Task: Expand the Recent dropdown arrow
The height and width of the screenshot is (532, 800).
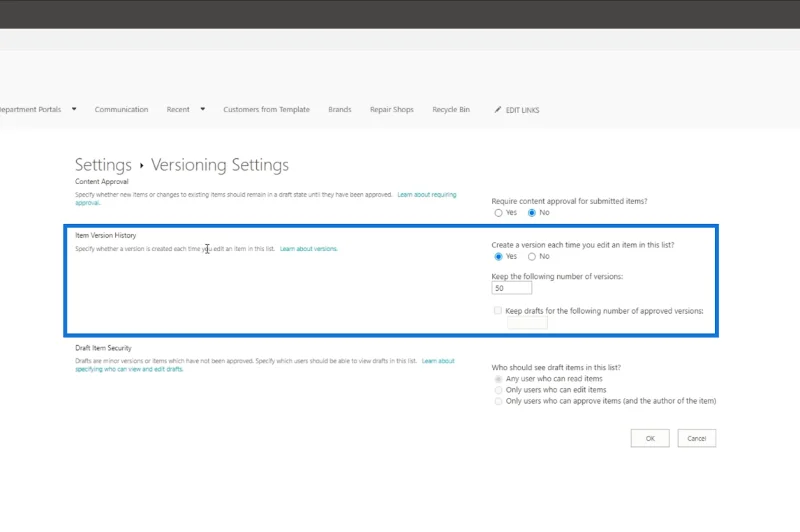Action: [x=203, y=109]
